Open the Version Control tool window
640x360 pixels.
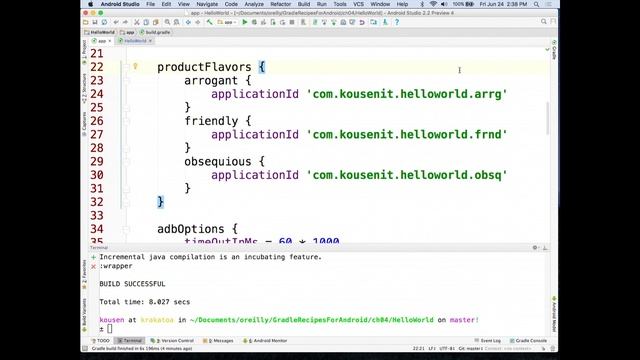coord(172,340)
